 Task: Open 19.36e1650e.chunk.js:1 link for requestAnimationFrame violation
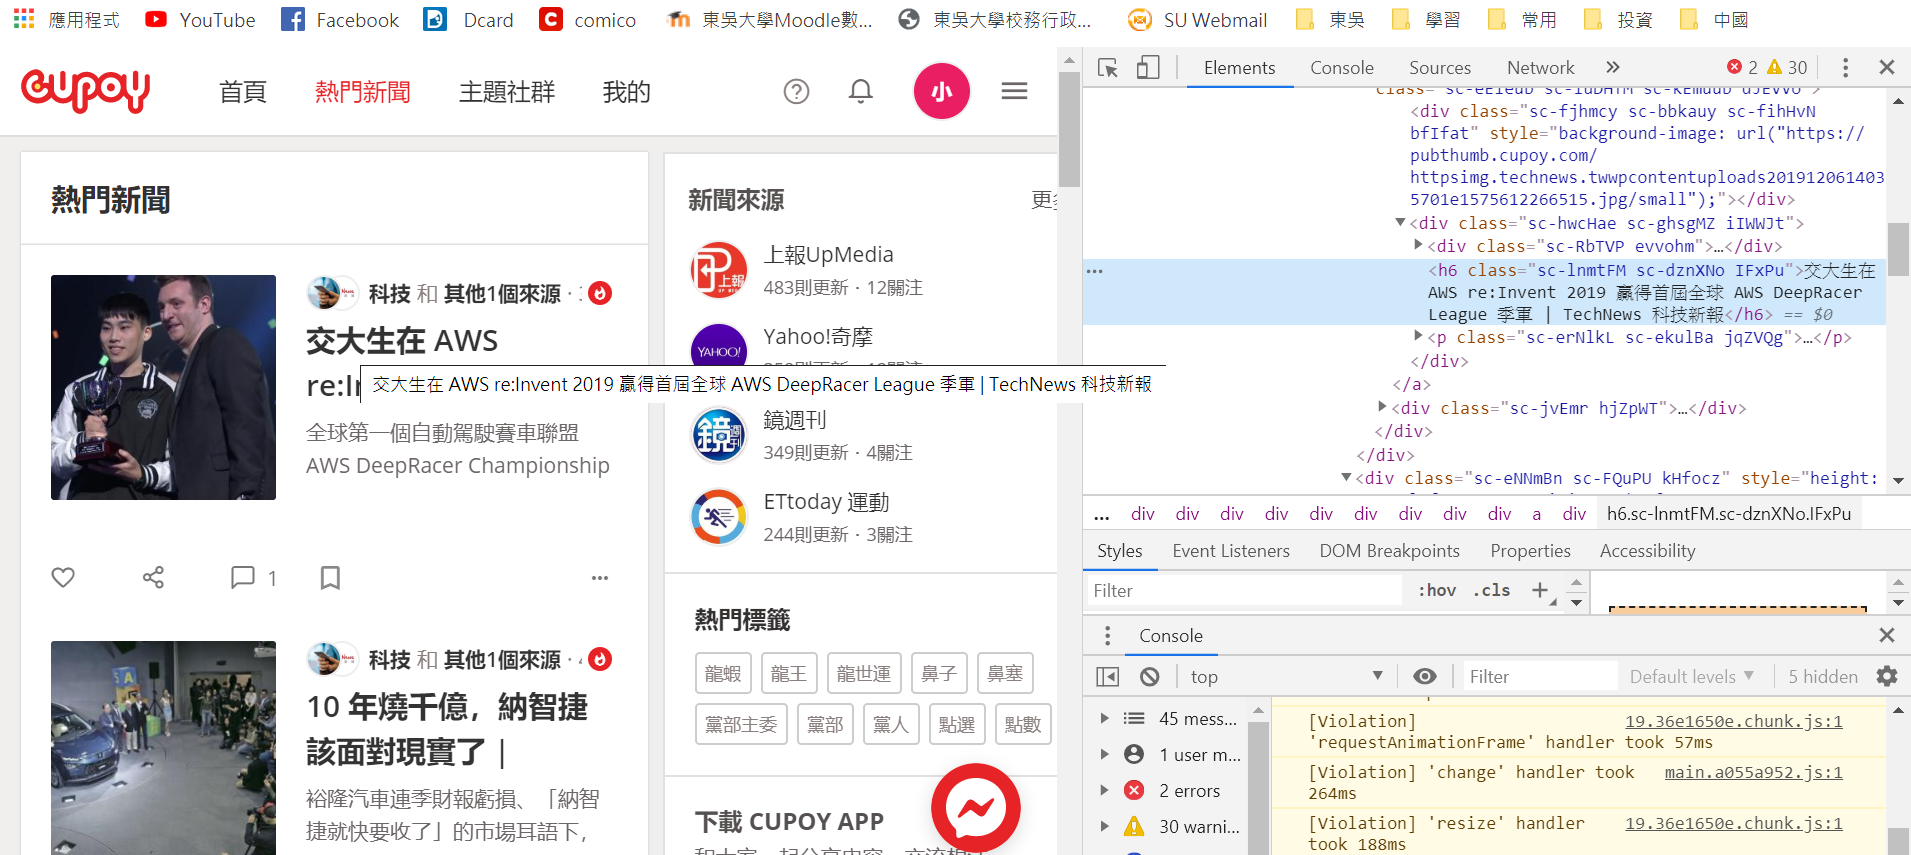1733,721
